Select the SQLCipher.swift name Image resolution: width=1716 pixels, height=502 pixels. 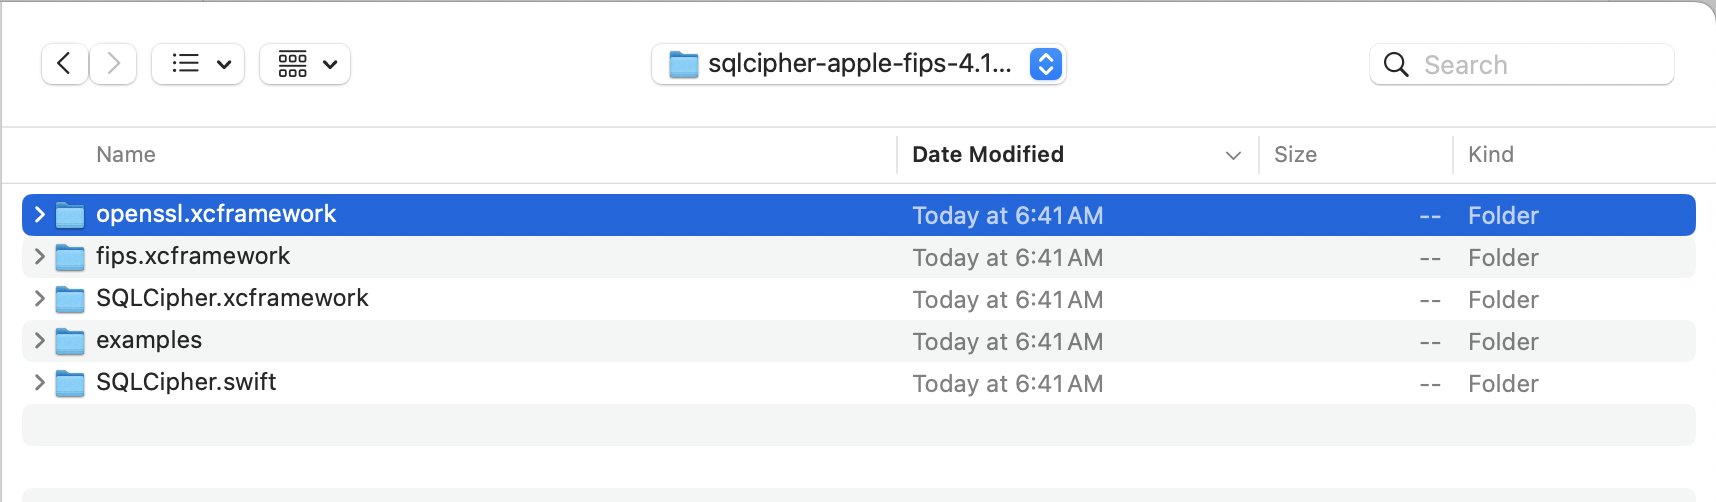point(186,382)
